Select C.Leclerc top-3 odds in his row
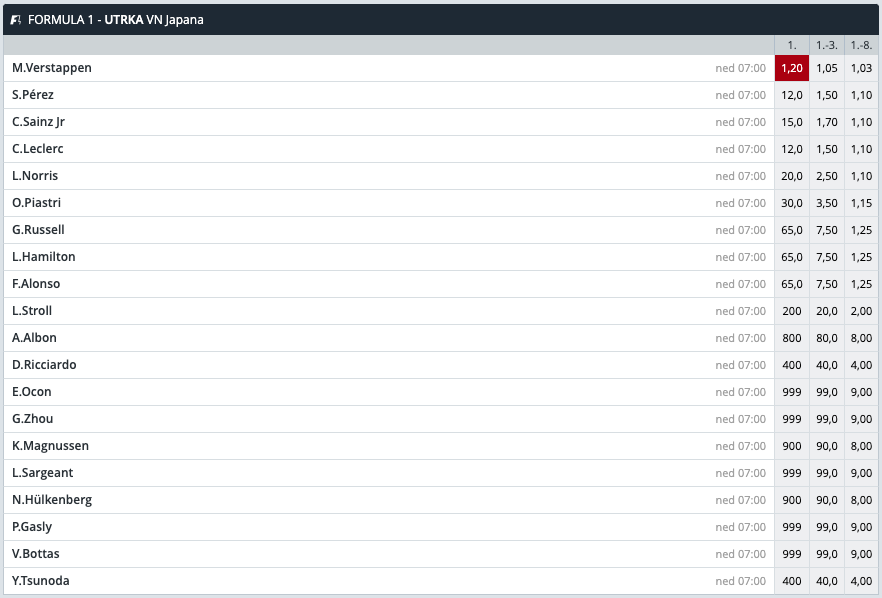This screenshot has width=882, height=598. click(827, 149)
